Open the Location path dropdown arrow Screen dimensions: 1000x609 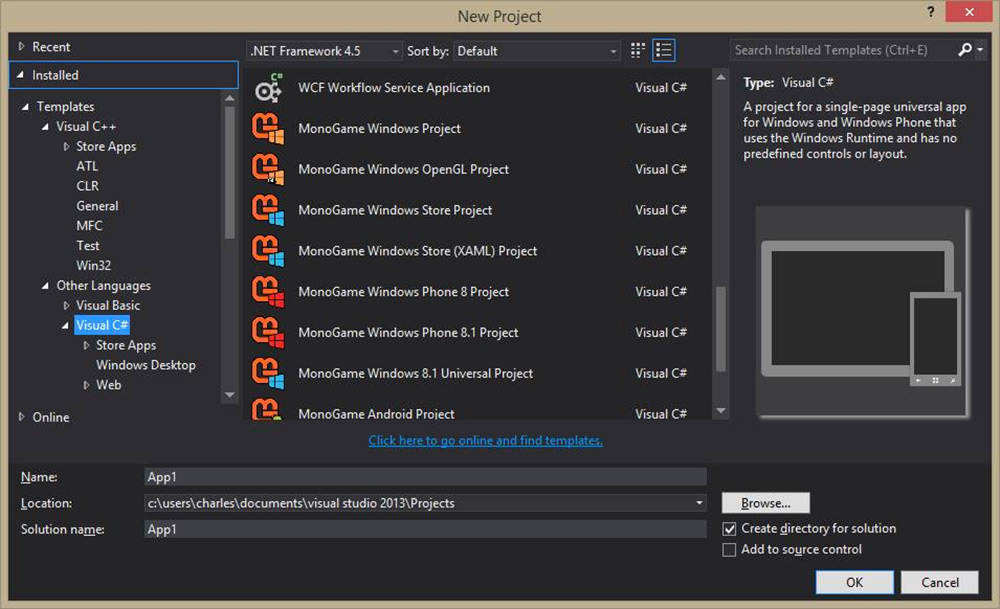coord(699,503)
